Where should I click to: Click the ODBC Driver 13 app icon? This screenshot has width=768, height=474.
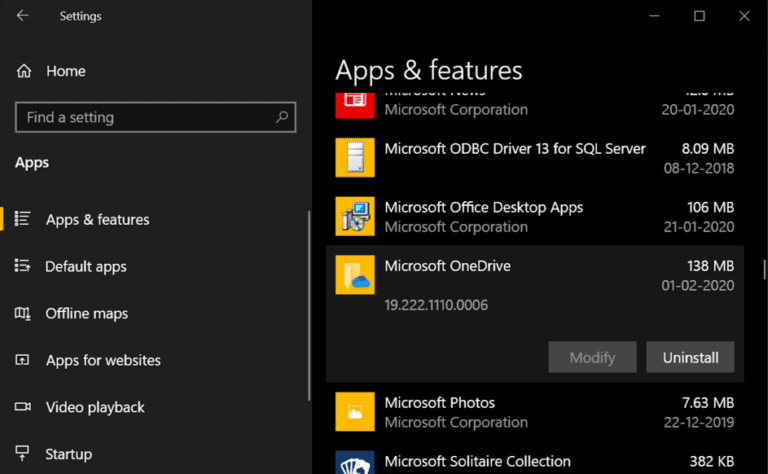(x=355, y=157)
